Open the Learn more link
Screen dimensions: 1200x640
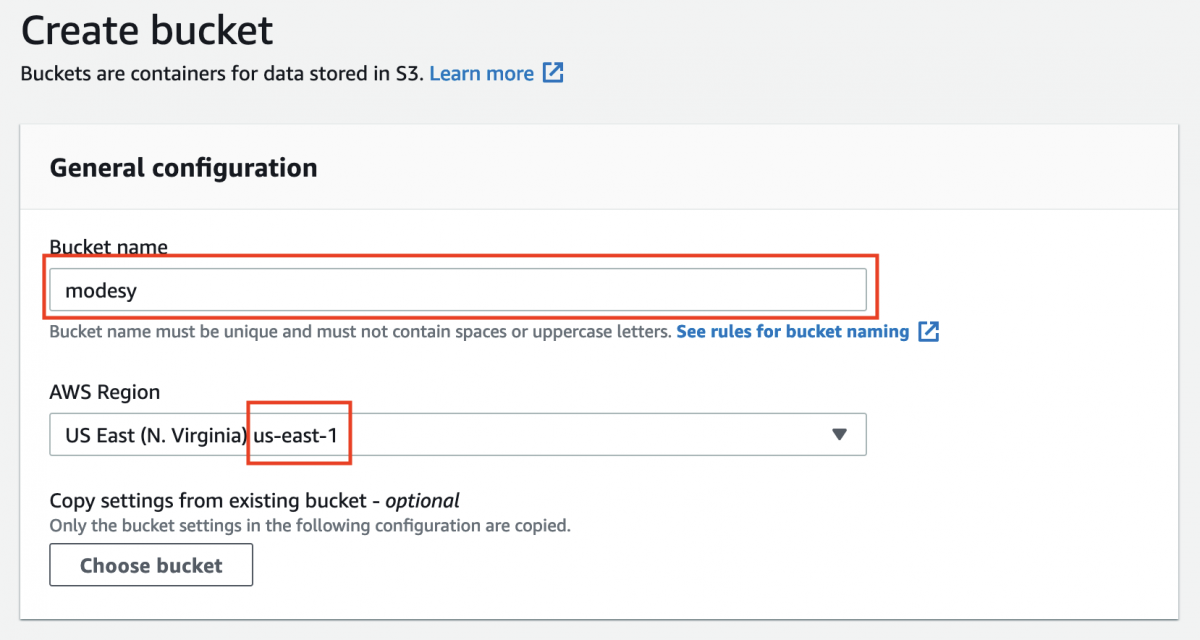[481, 73]
